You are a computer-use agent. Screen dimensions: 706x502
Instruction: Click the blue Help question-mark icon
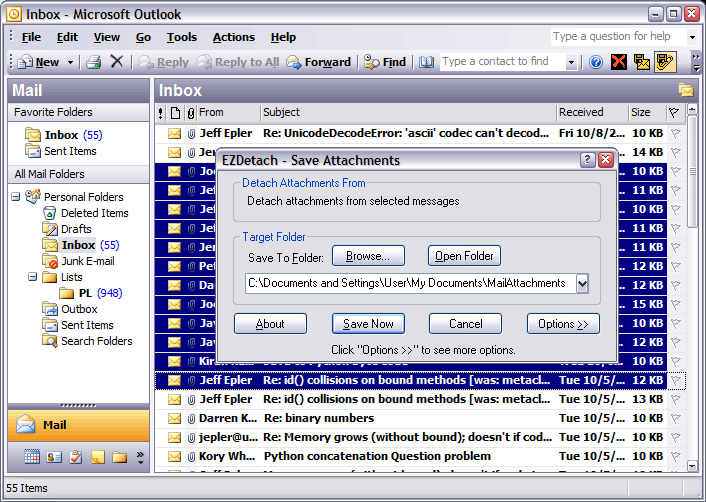tap(596, 62)
